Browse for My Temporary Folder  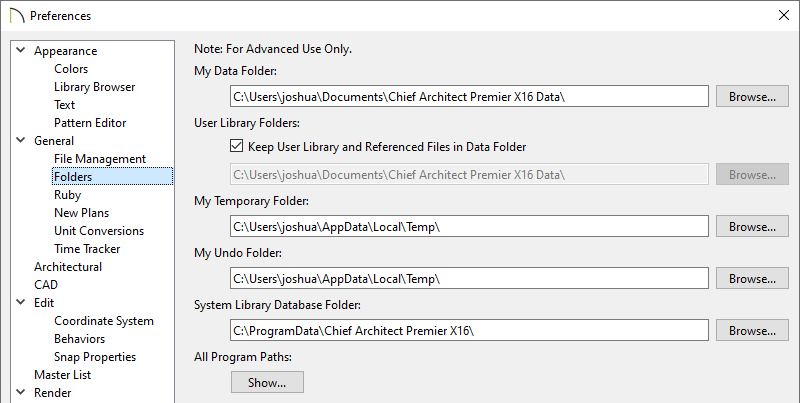coord(752,226)
